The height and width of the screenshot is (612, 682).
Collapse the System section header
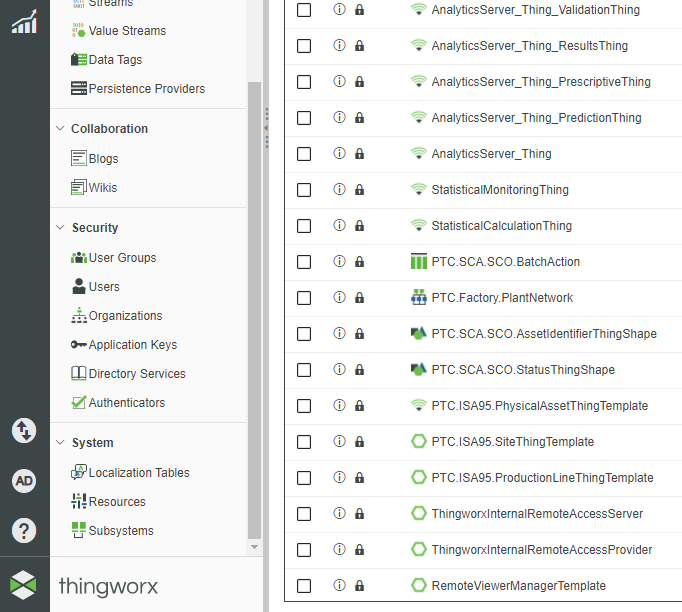(92, 443)
